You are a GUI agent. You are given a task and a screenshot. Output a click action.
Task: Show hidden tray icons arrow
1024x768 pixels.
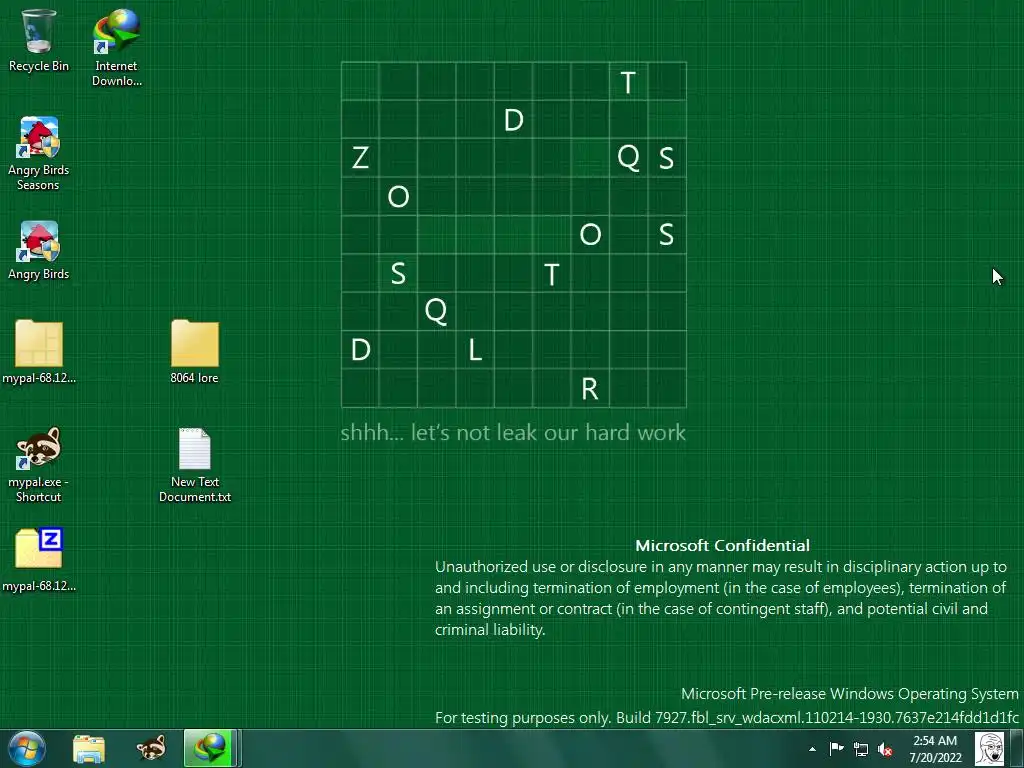[x=812, y=749]
